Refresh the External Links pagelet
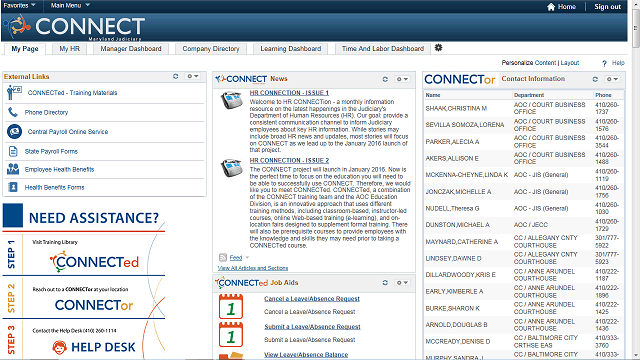Screen dimensions: 640x360 pyautogui.click(x=176, y=76)
